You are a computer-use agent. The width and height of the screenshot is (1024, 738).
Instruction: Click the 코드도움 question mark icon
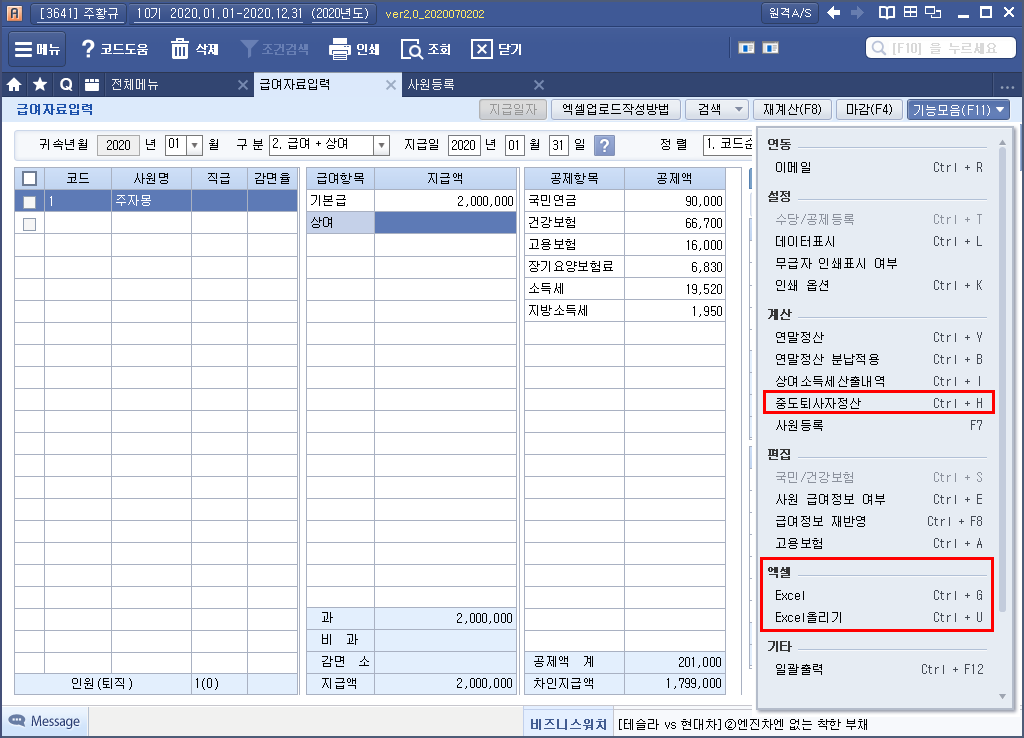click(x=88, y=49)
